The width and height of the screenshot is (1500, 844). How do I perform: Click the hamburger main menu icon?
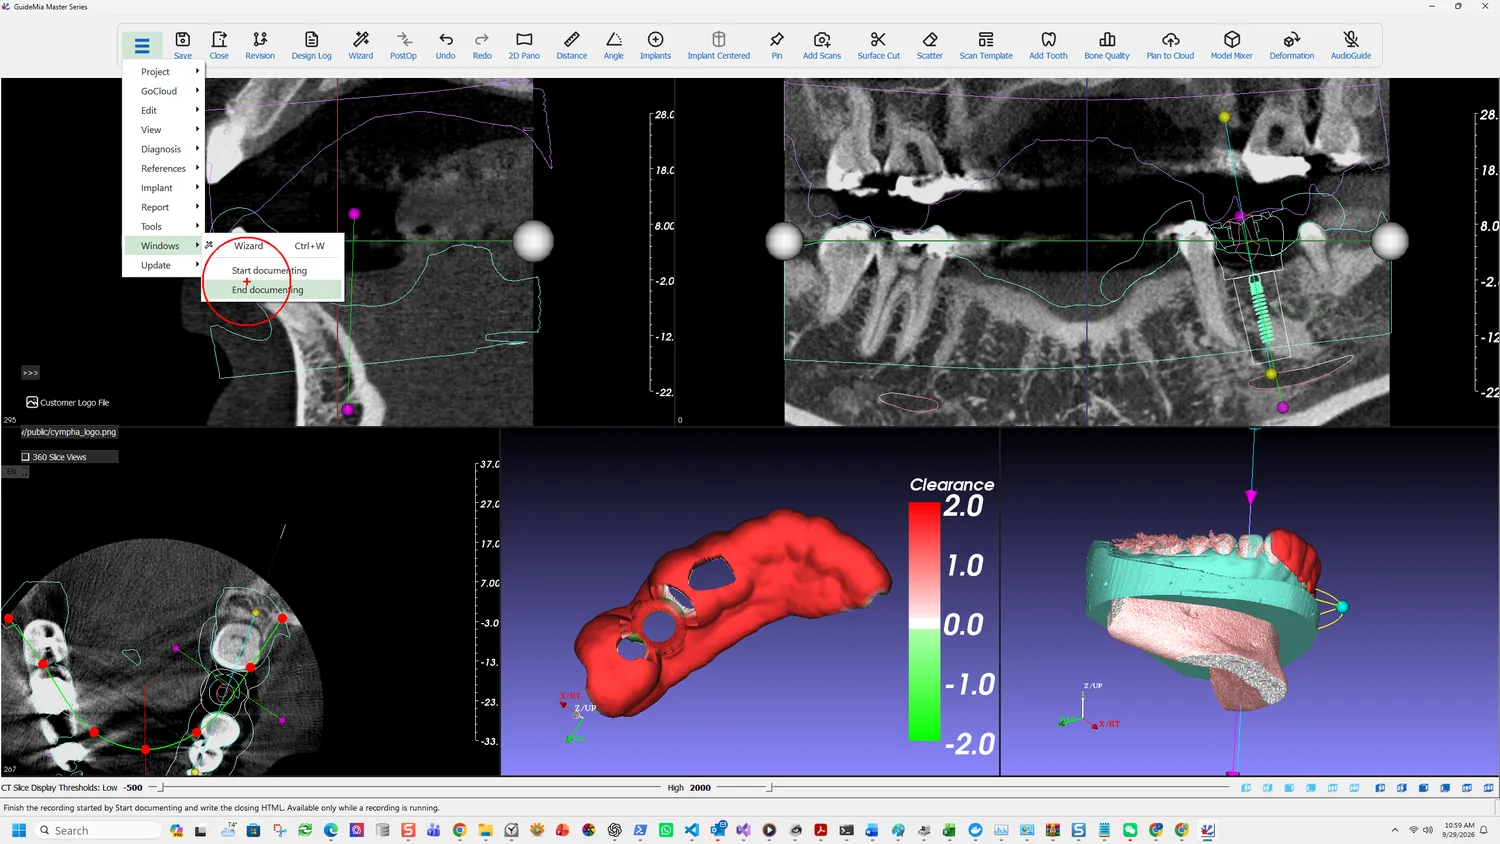(x=142, y=45)
